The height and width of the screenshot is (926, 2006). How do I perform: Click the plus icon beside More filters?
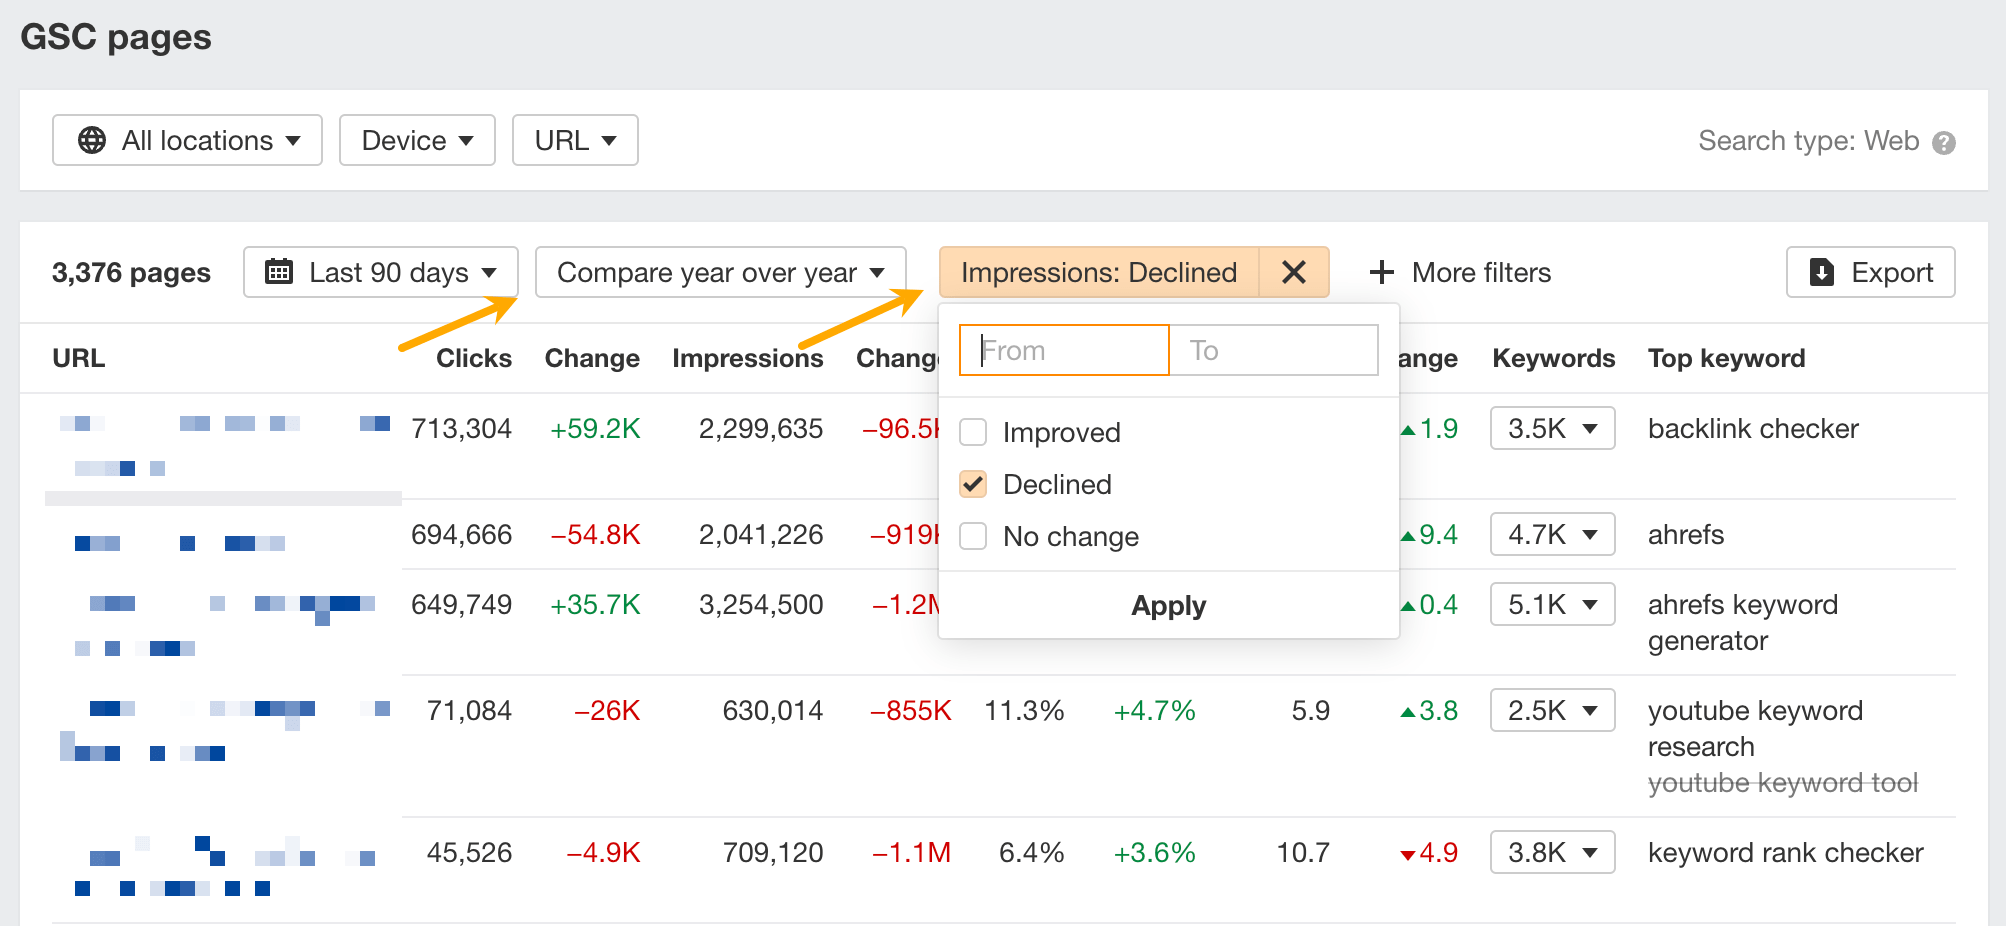click(1381, 271)
